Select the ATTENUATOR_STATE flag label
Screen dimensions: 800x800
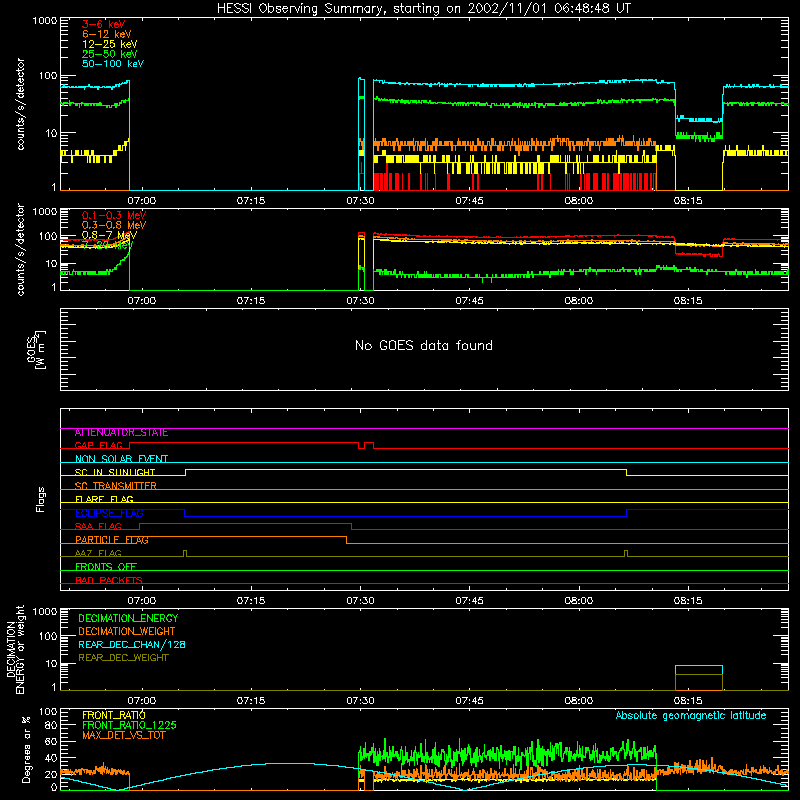(121, 433)
